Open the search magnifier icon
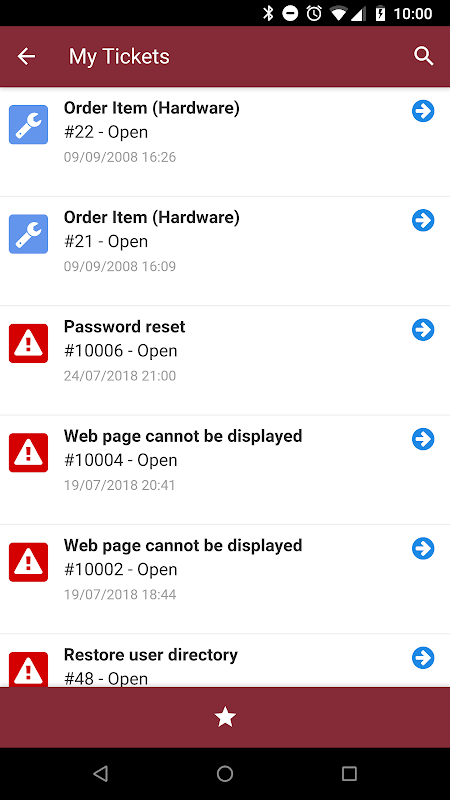The height and width of the screenshot is (800, 450). tap(423, 56)
